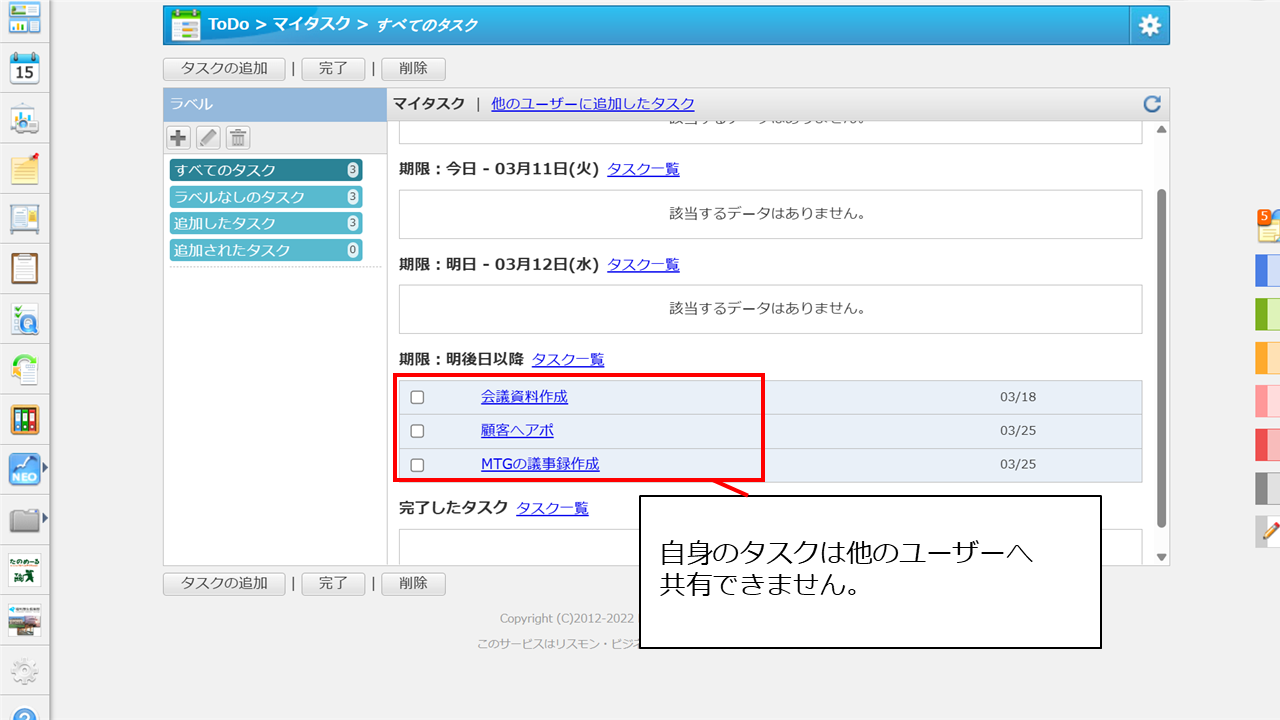Screen dimensions: 1280x720
Task: Open the MTGの議事録作成 task link
Action: pos(540,465)
